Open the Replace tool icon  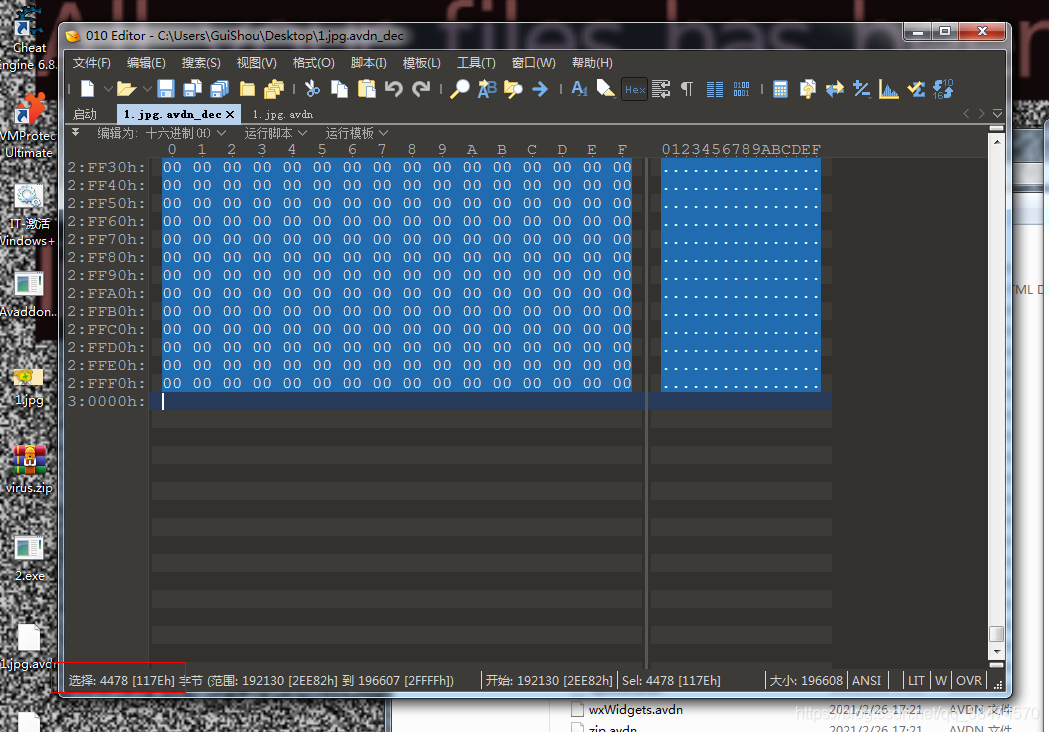click(x=486, y=88)
